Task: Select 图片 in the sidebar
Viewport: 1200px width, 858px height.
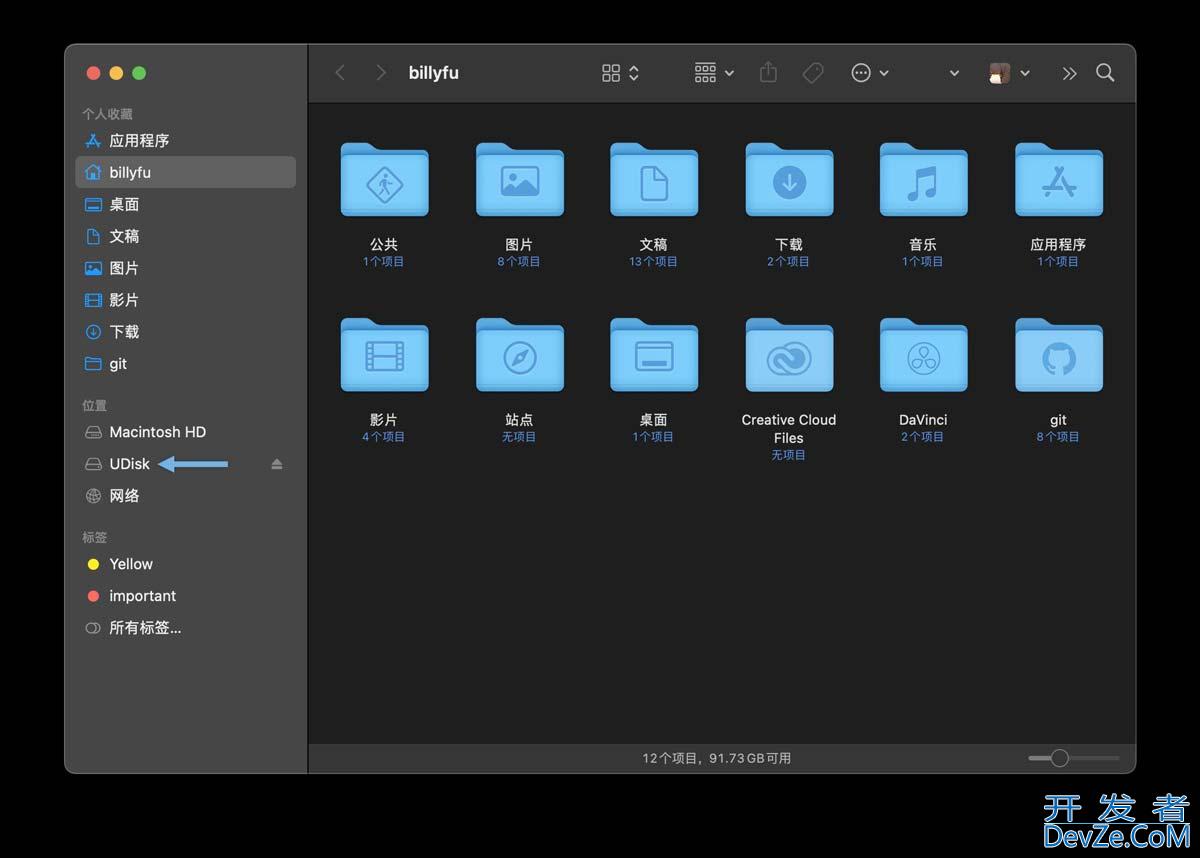Action: tap(185, 268)
